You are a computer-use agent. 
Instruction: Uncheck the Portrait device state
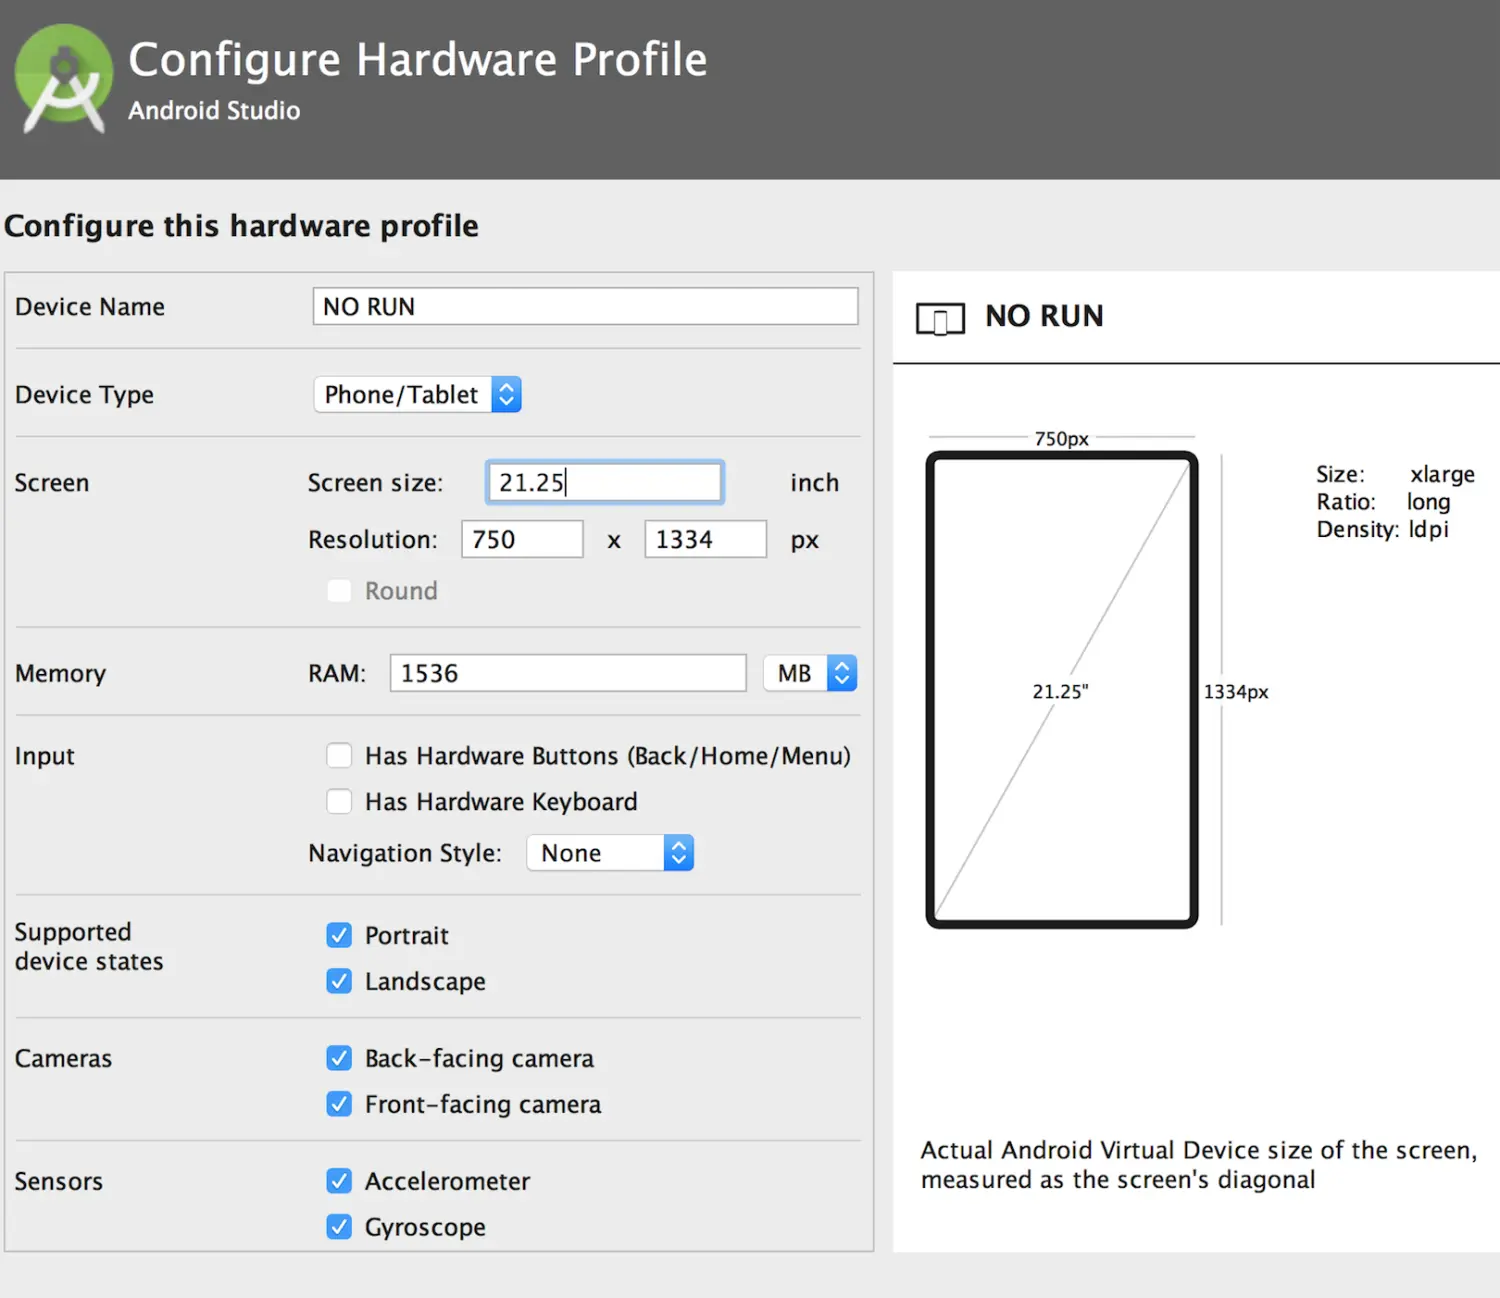[x=339, y=935]
